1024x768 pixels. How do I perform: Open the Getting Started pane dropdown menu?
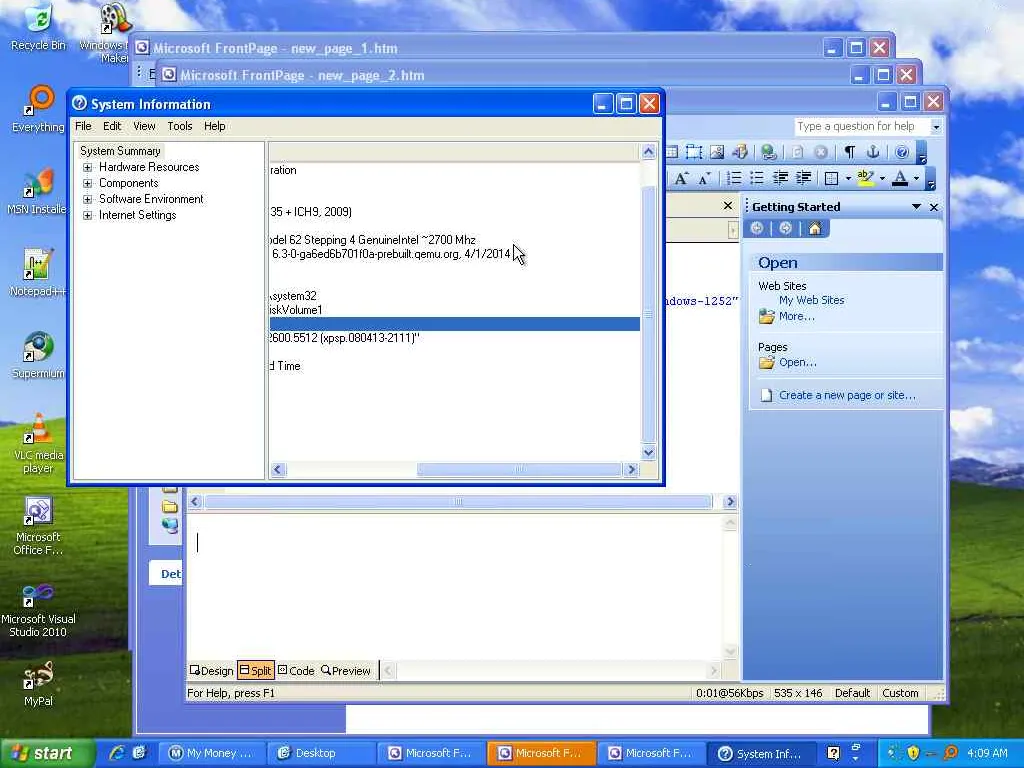coord(916,207)
